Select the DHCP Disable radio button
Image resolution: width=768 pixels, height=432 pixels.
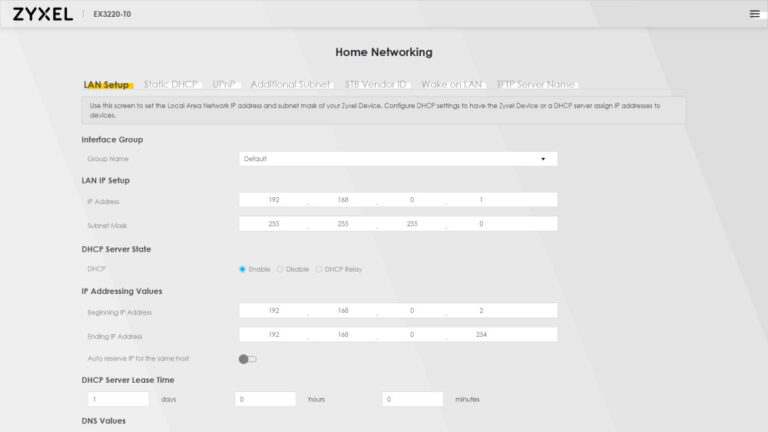coord(280,269)
